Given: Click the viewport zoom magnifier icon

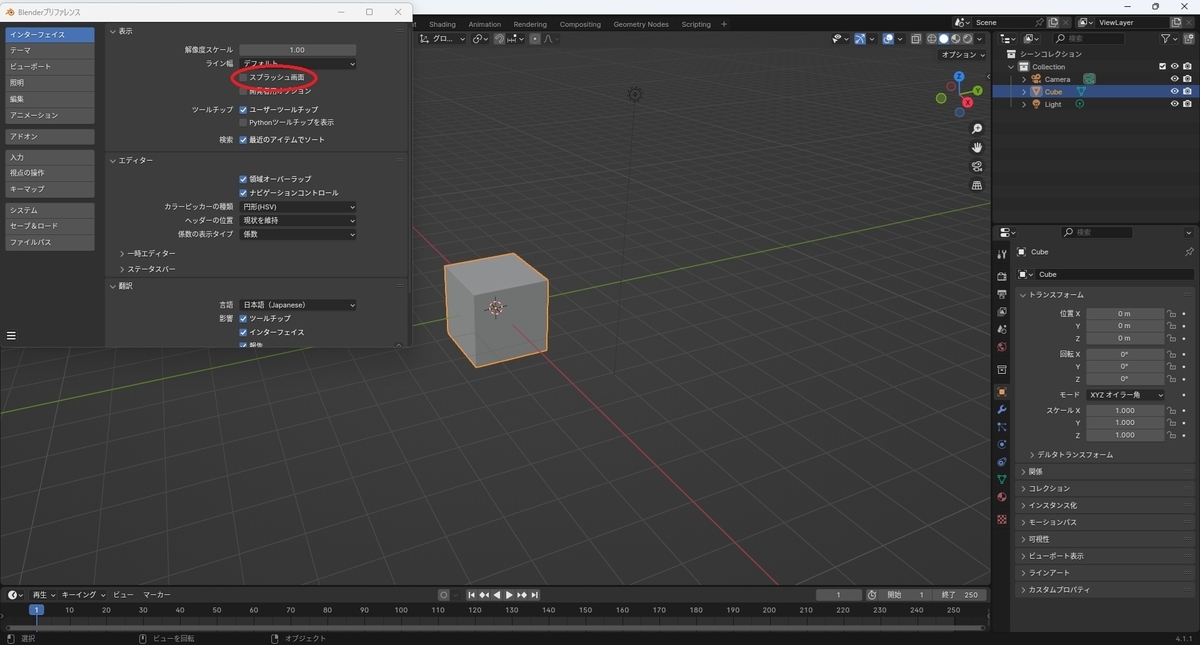Looking at the screenshot, I should pos(977,129).
